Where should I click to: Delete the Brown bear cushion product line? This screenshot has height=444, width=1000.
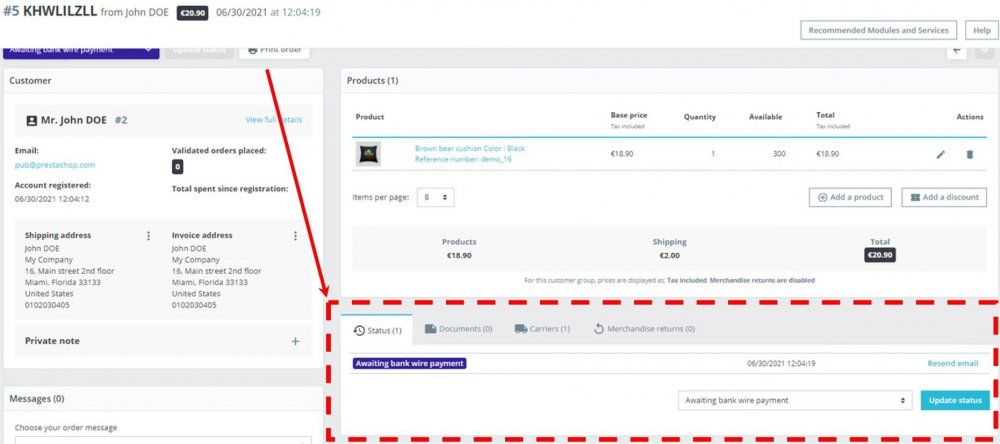[x=970, y=154]
